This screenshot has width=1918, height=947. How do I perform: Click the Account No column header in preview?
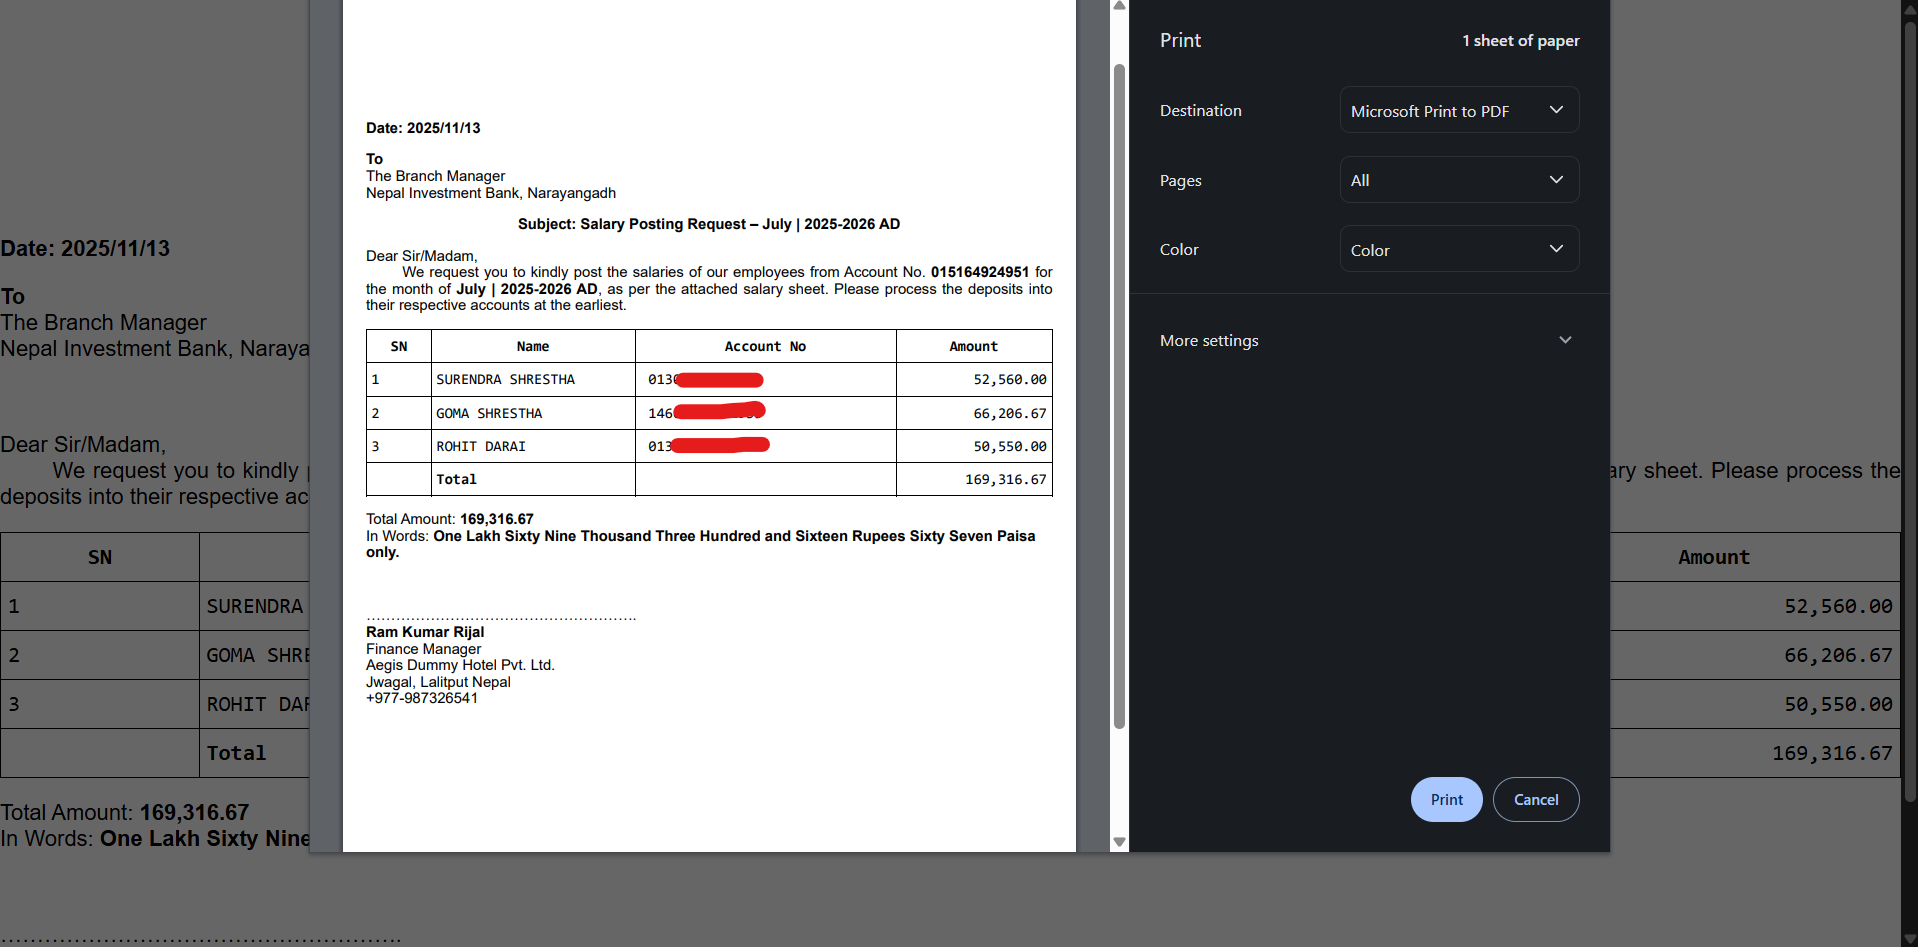coord(765,347)
